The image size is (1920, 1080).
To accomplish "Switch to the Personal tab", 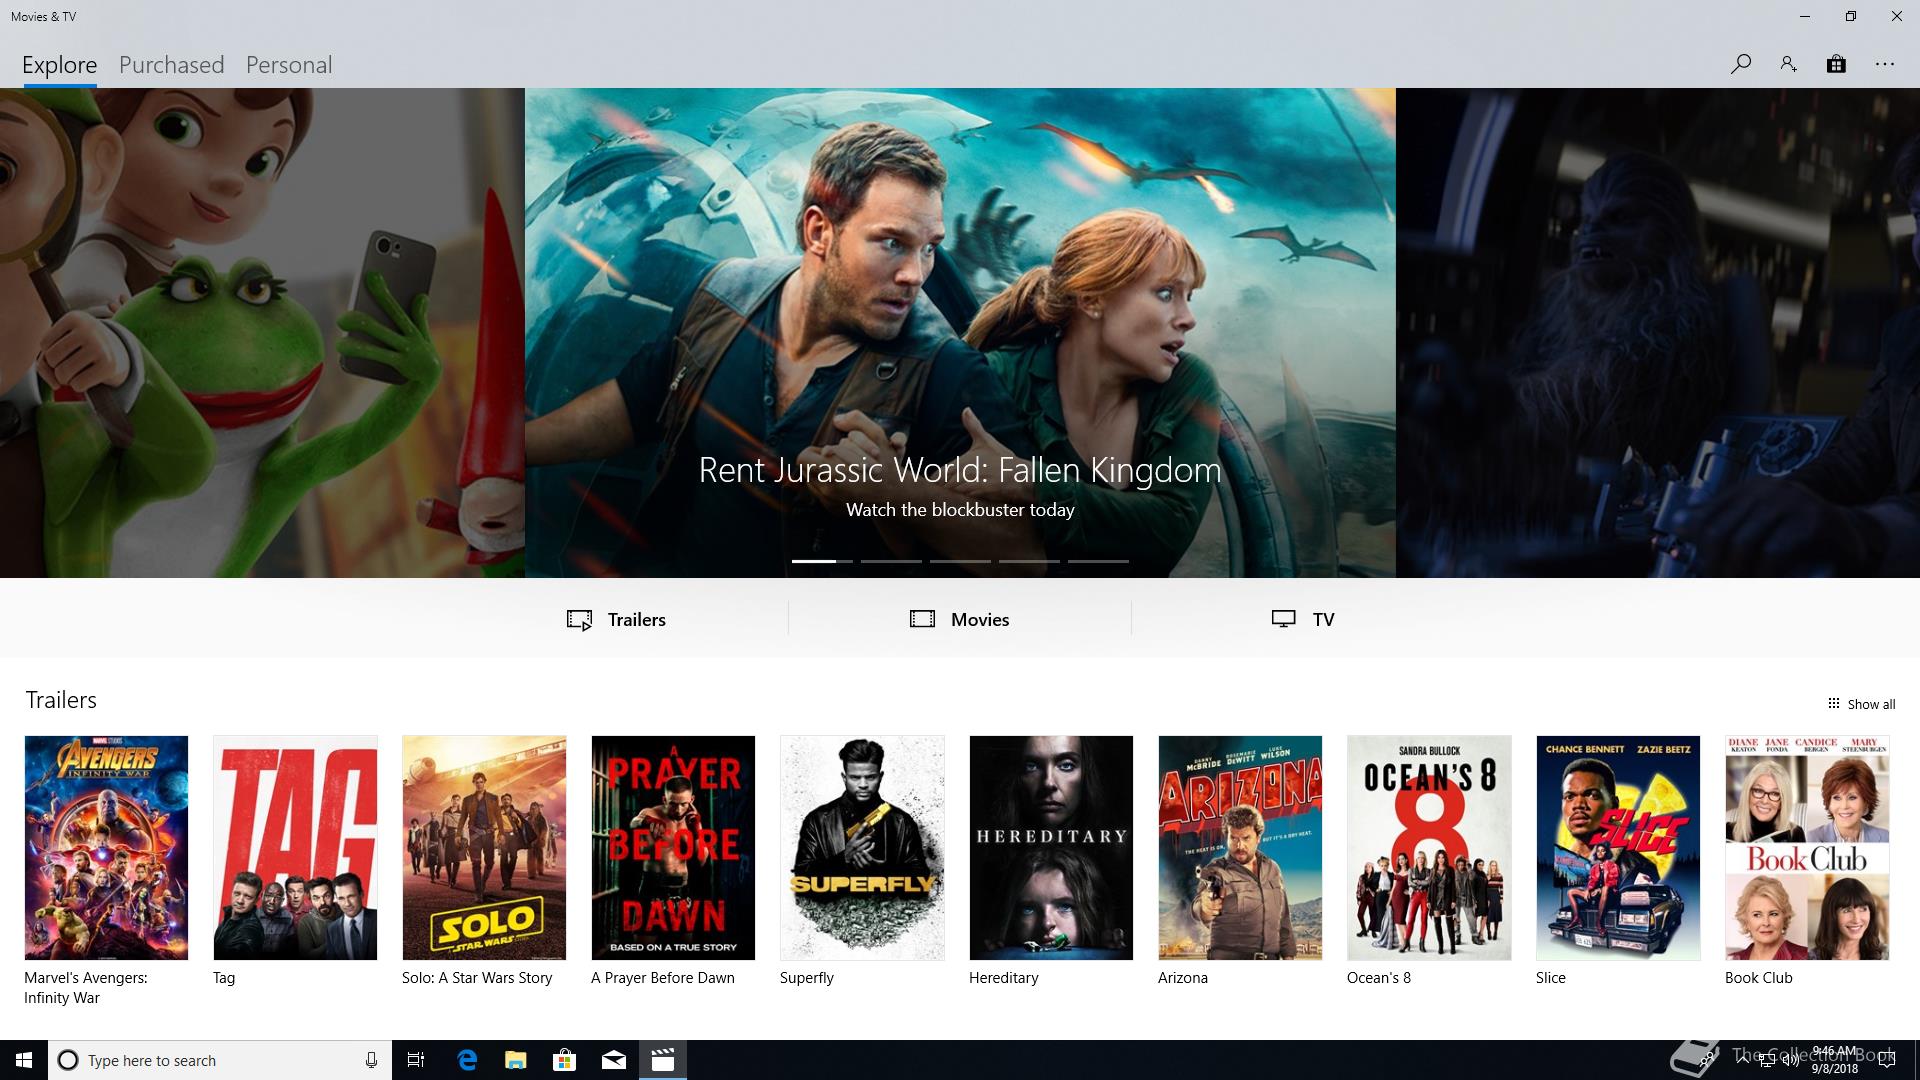I will click(x=289, y=65).
